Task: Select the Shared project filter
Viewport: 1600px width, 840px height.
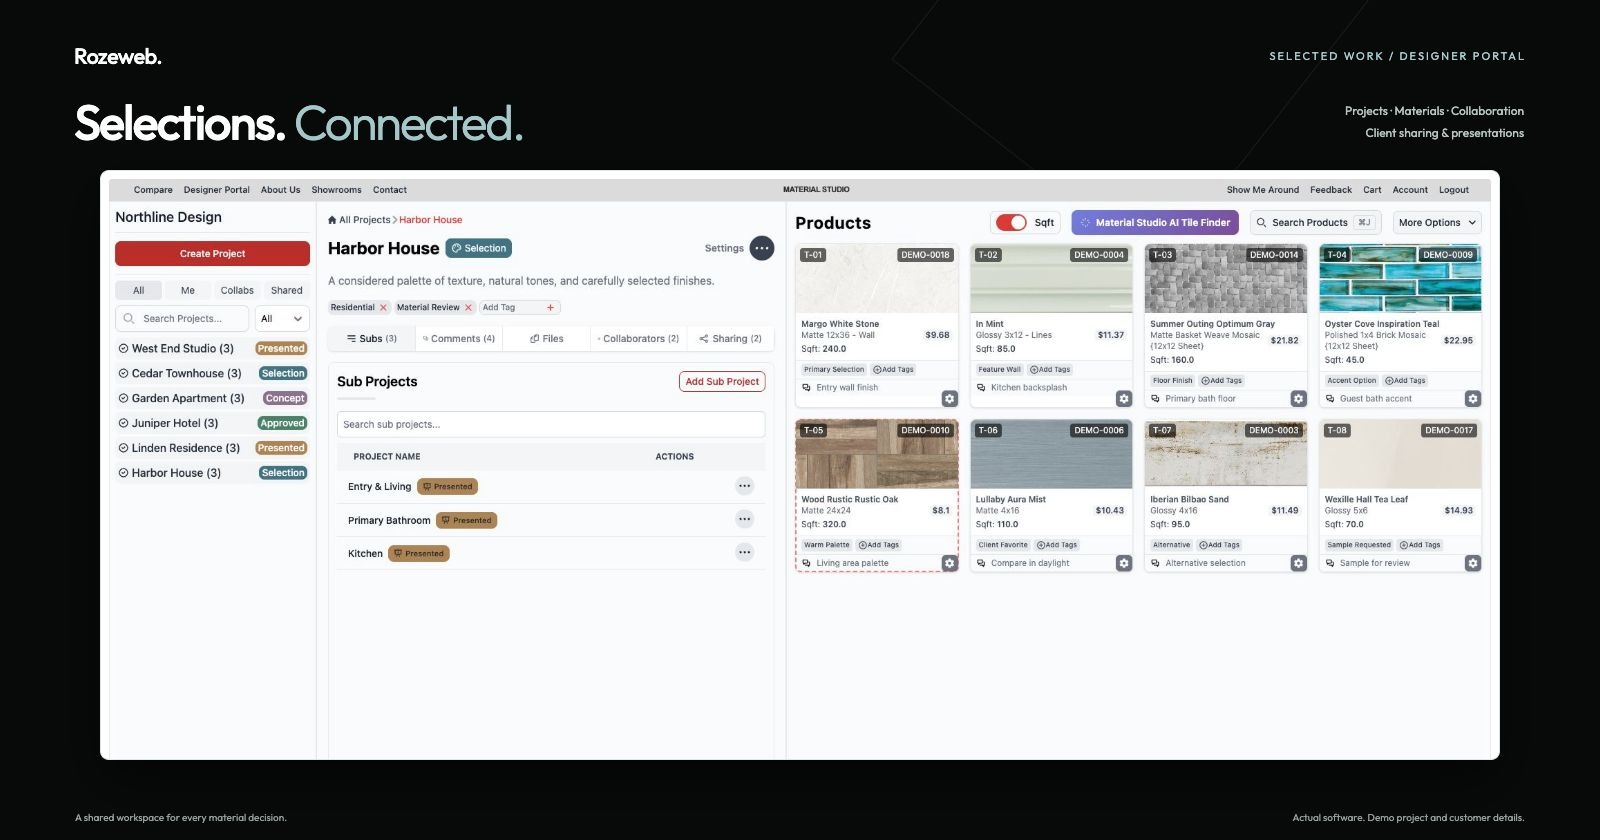Action: pyautogui.click(x=286, y=291)
